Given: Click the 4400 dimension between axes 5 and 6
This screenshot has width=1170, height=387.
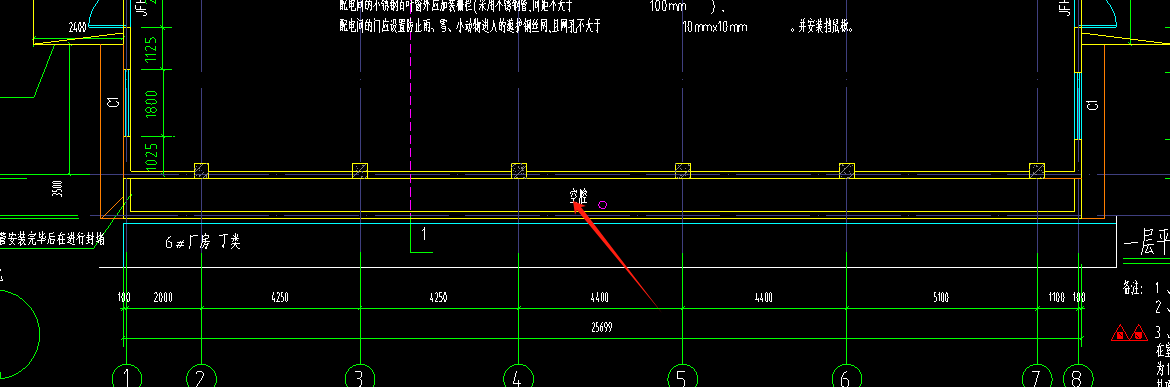Looking at the screenshot, I should 763,297.
